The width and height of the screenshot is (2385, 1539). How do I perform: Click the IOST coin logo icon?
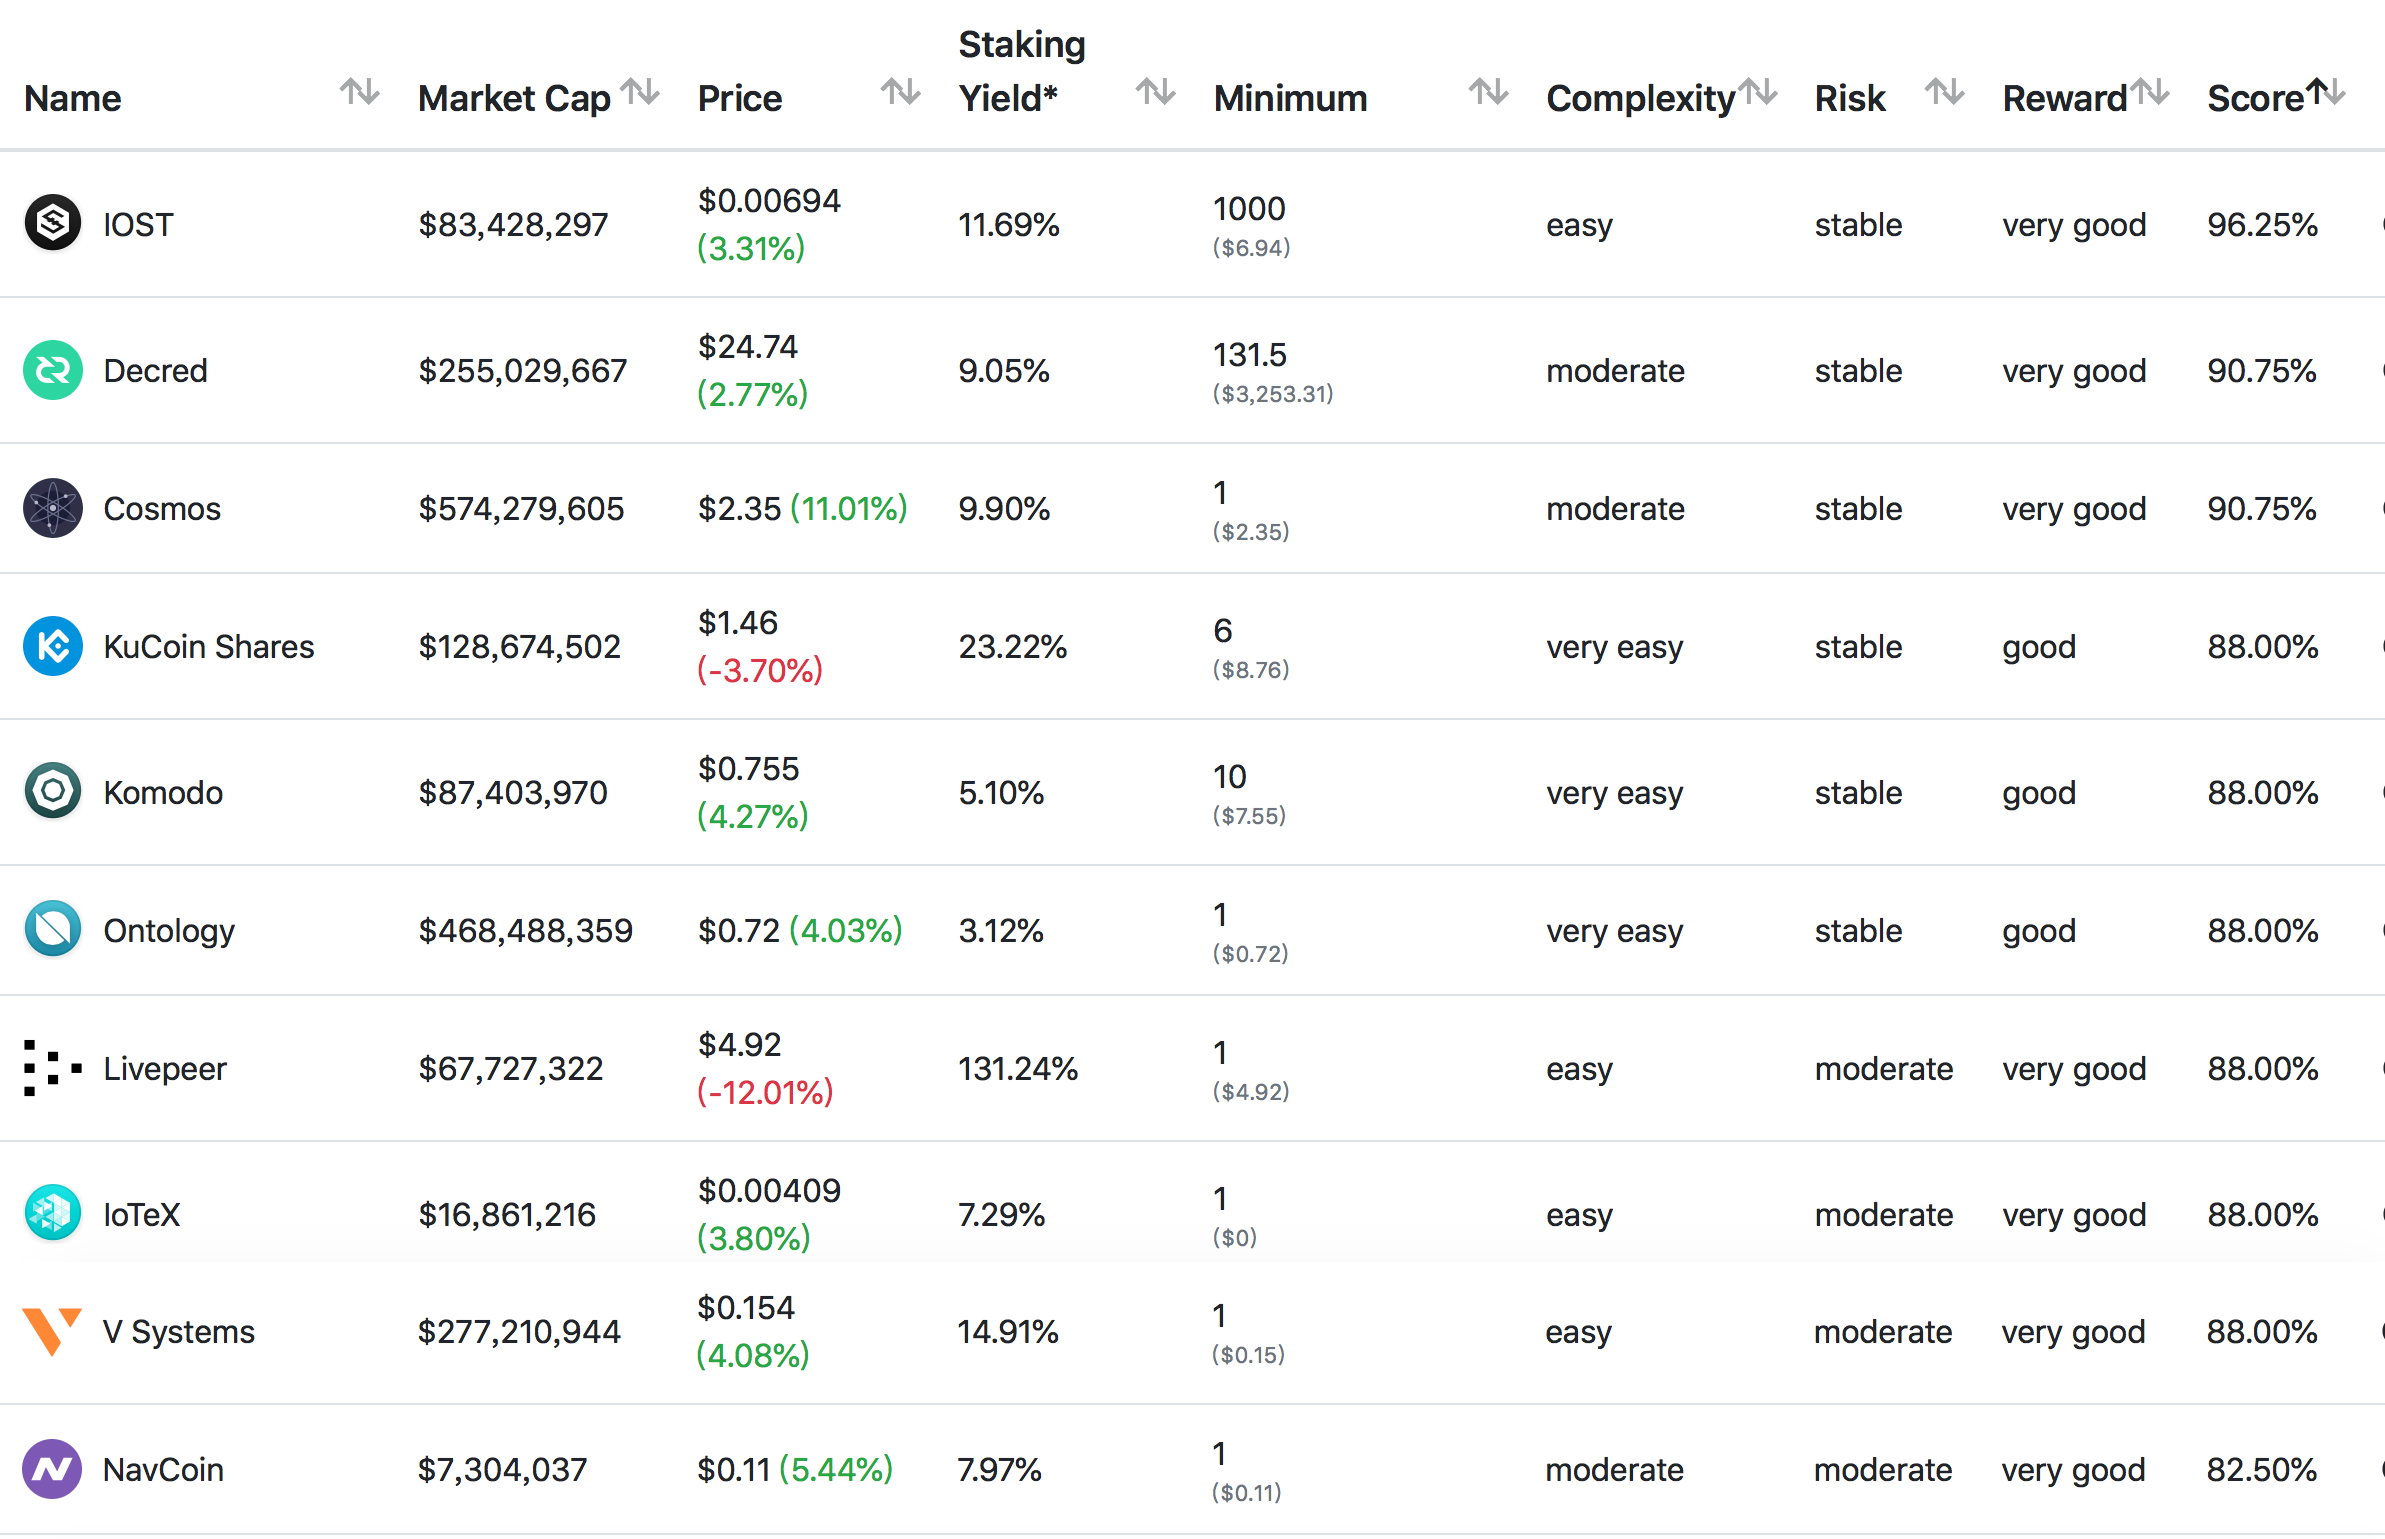coord(52,223)
